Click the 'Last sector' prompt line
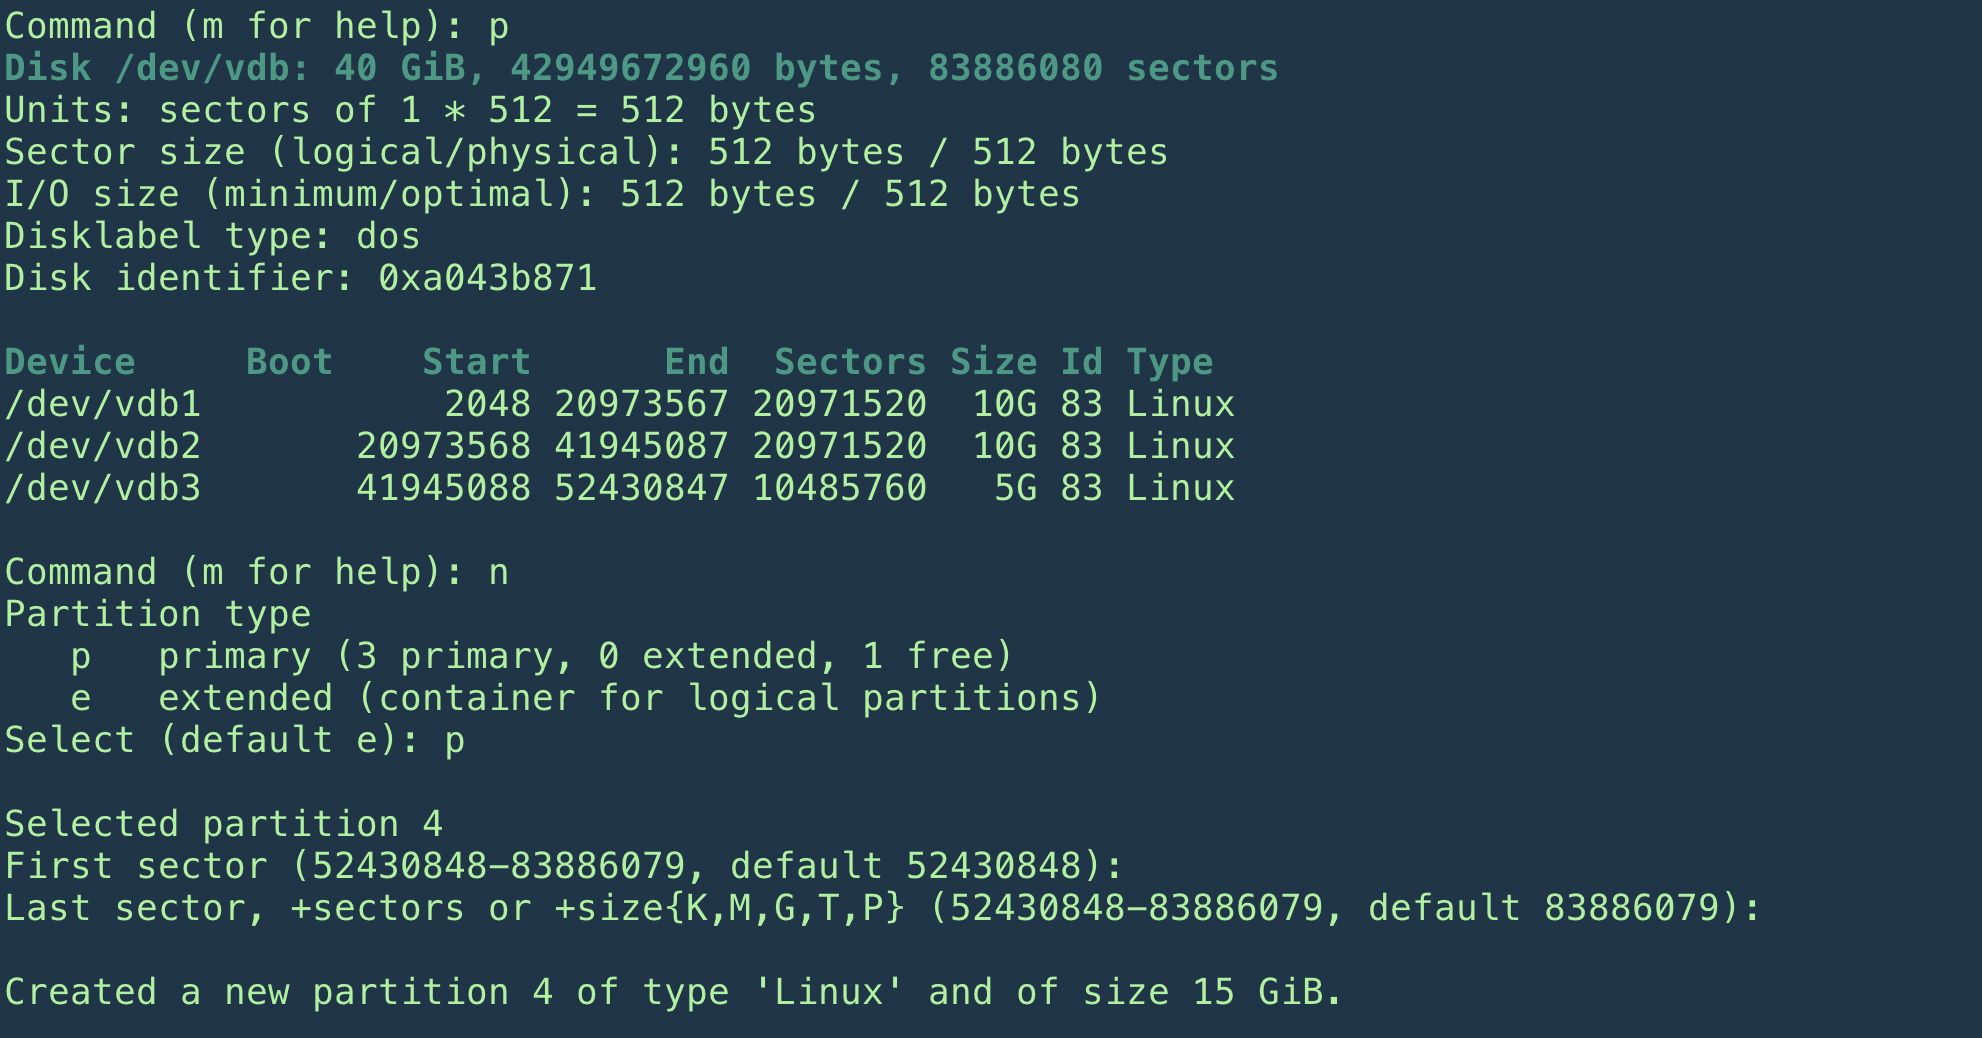The height and width of the screenshot is (1038, 1982). (881, 908)
